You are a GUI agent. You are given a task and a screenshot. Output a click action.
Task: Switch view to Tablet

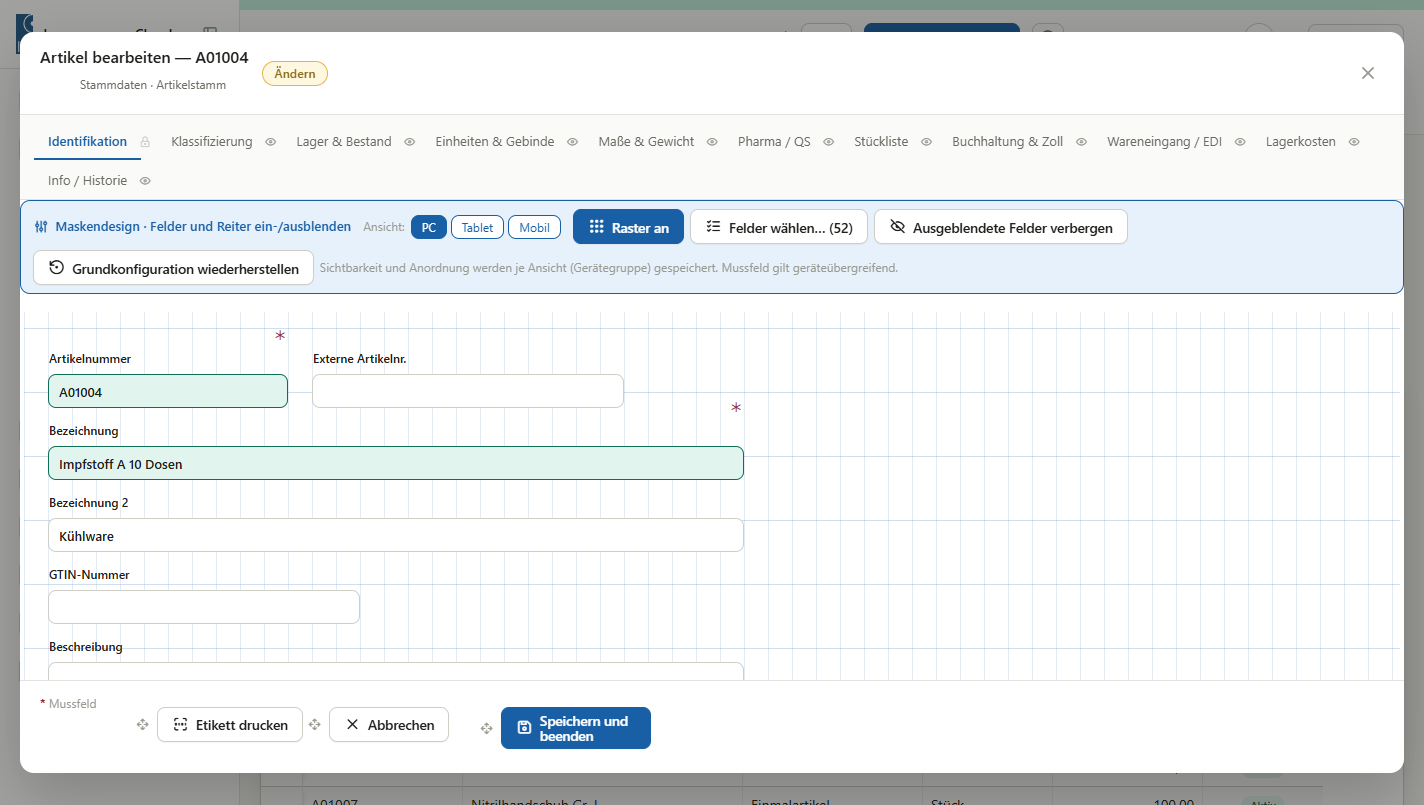[x=477, y=227]
